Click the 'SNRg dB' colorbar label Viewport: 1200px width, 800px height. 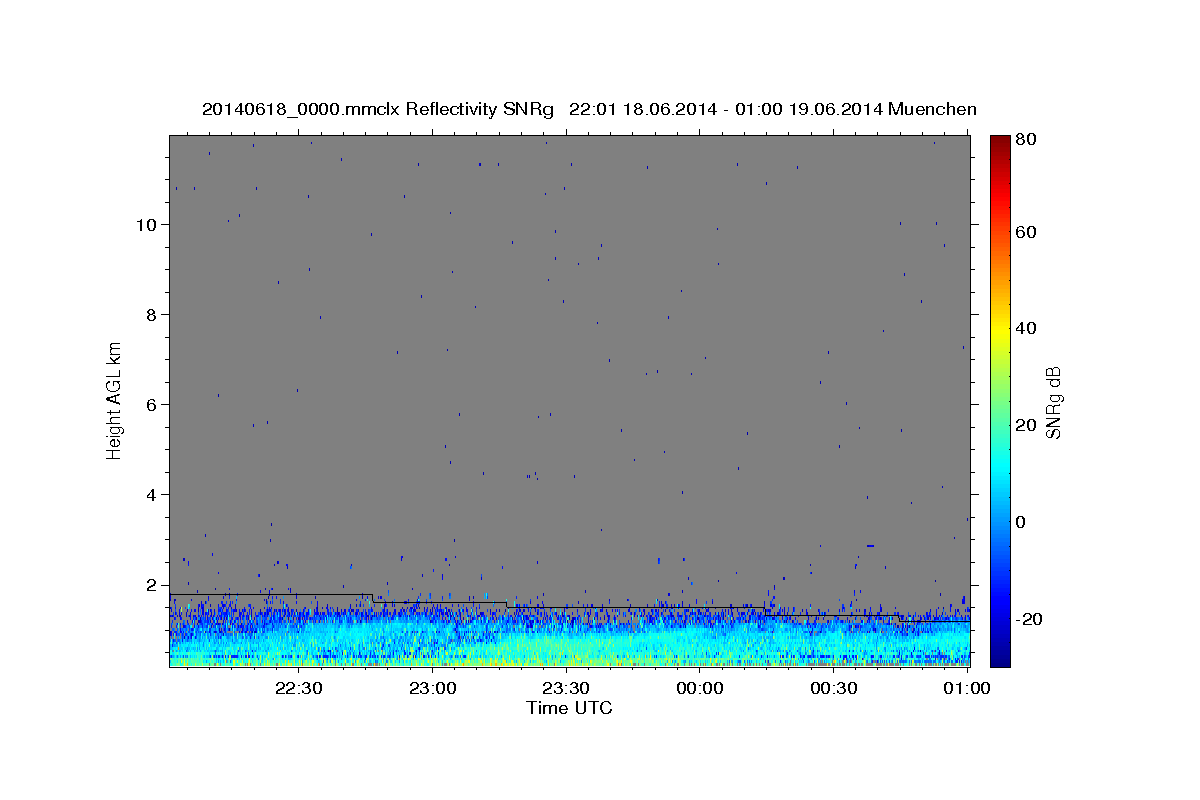(x=1053, y=402)
